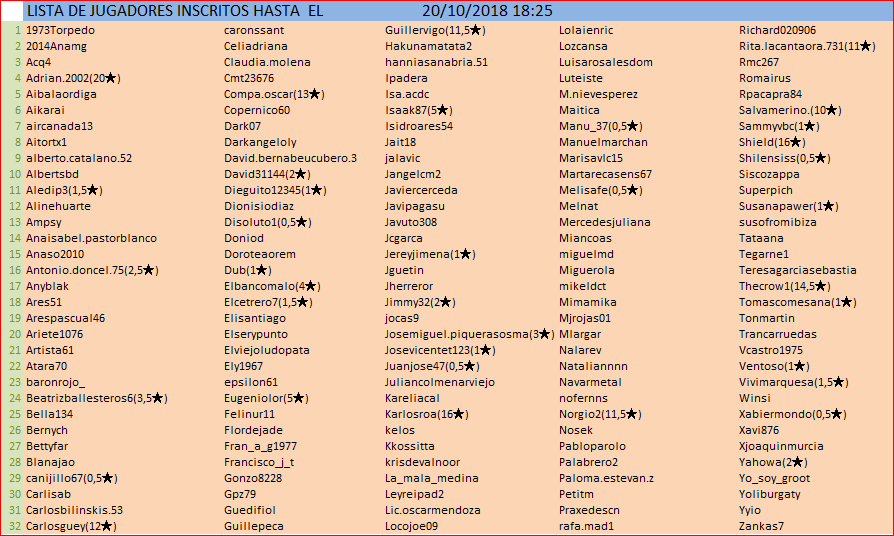Screen dimensions: 894x536
Task: Click the Beatrizballesteros6(3,5★) entry
Action: (96, 398)
